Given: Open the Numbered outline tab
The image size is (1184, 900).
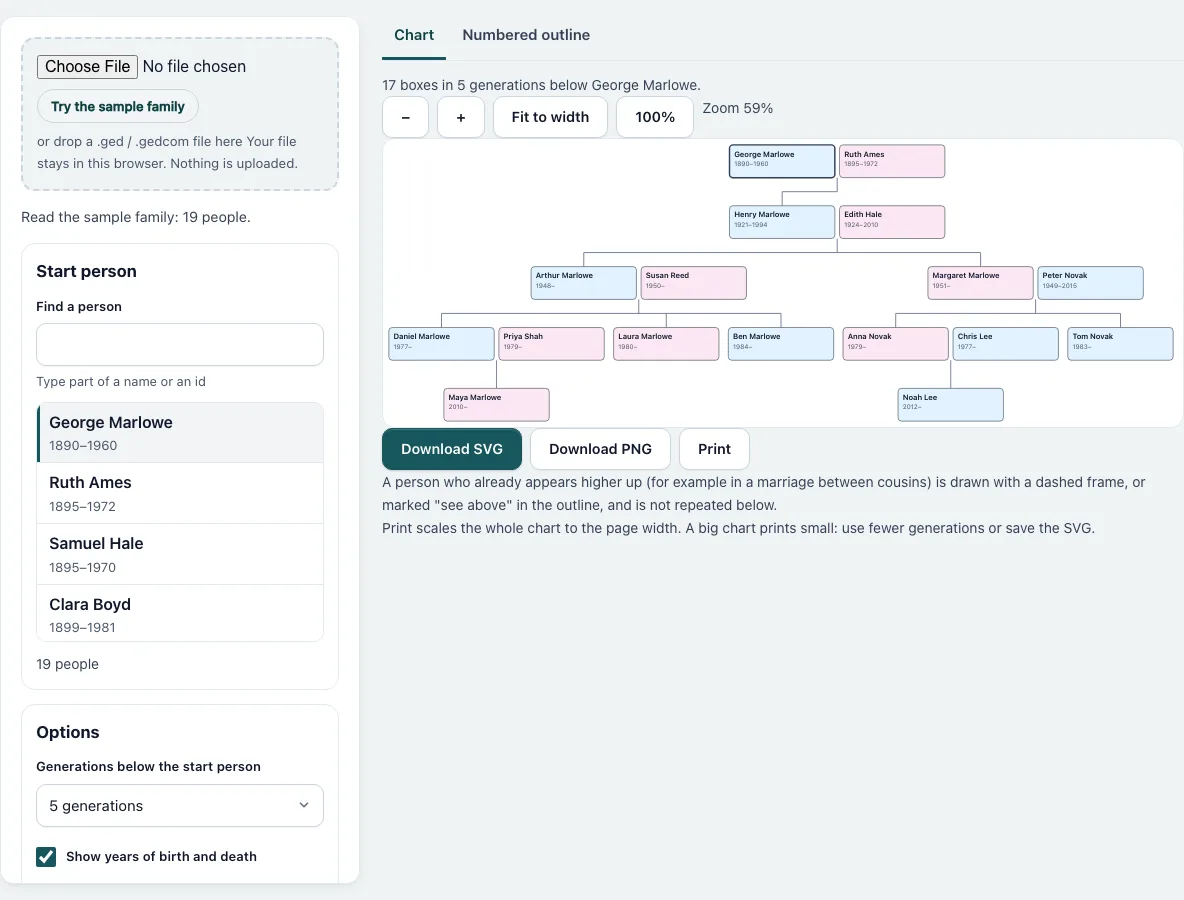Looking at the screenshot, I should pos(526,35).
